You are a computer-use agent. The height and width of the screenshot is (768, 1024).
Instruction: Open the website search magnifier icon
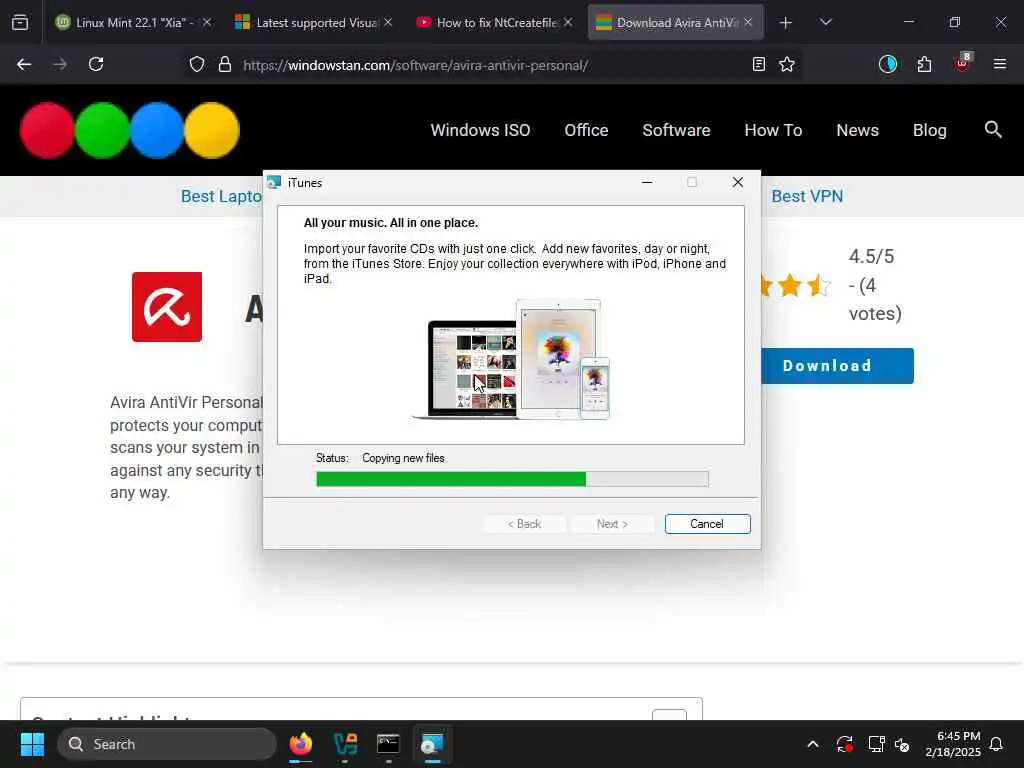click(993, 129)
